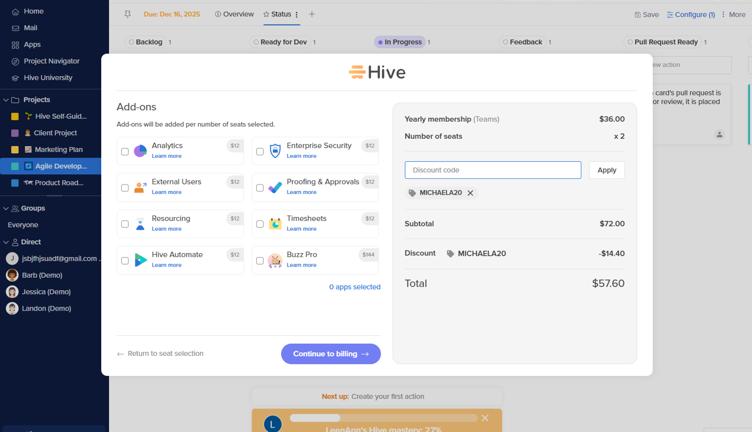Click the tag icon on MICHAELA20 chip
This screenshot has width=752, height=432.
click(x=412, y=193)
